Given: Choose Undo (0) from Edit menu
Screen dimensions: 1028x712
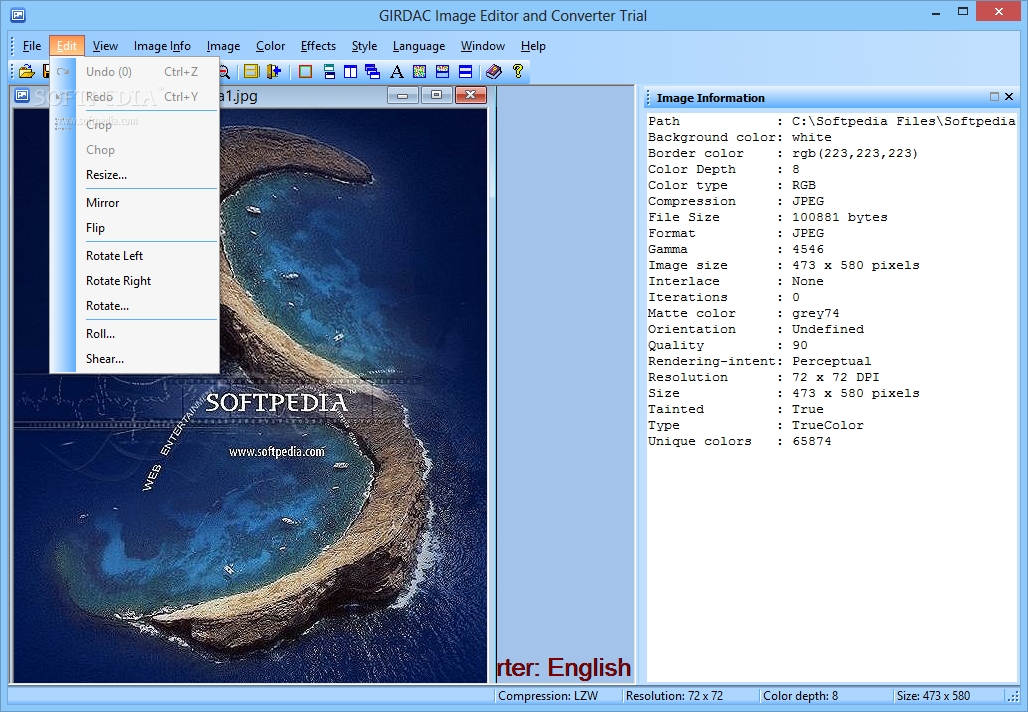Looking at the screenshot, I should coord(134,71).
